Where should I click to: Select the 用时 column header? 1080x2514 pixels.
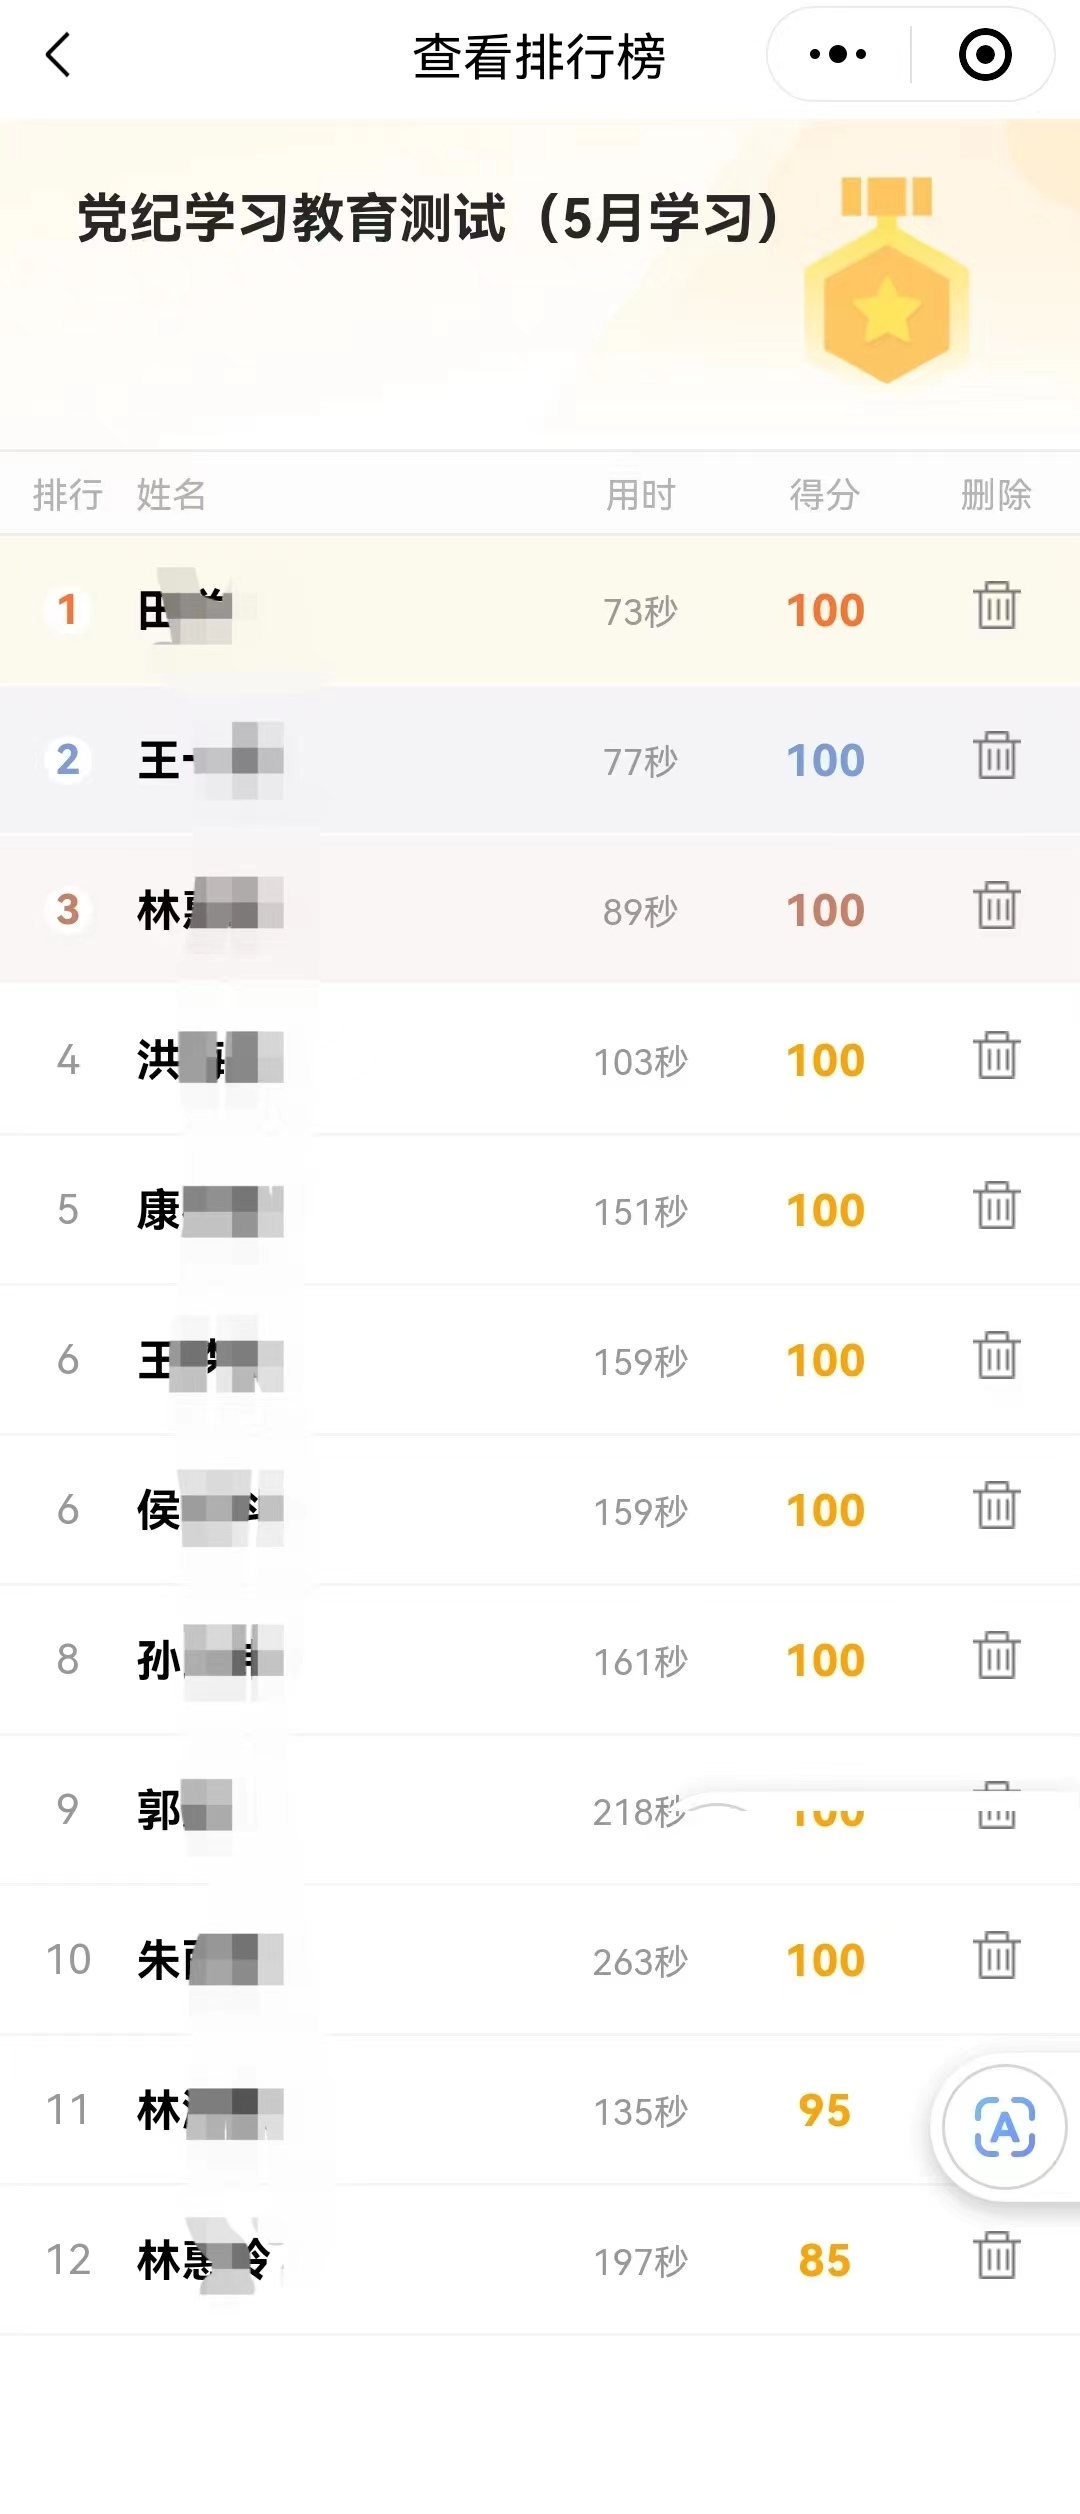(x=641, y=495)
